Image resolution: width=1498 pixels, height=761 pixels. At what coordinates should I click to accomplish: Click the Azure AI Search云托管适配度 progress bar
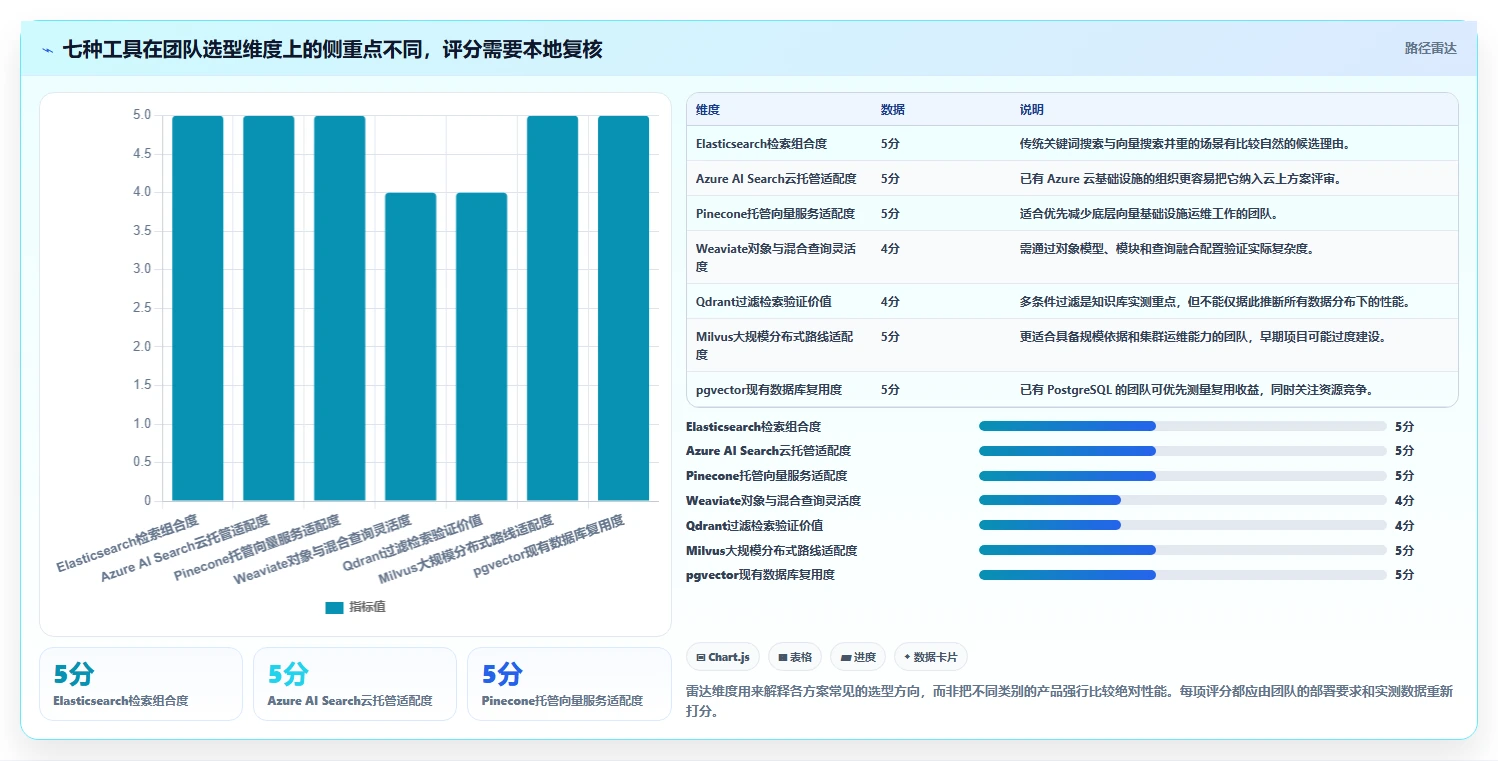pos(1183,451)
